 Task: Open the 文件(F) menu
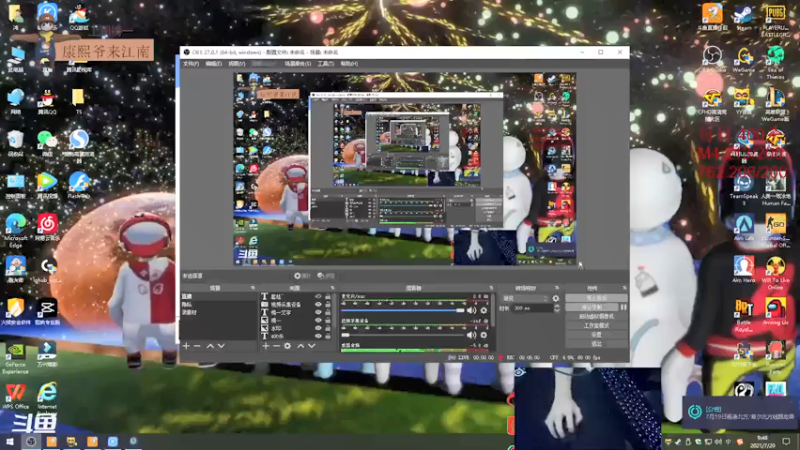pos(191,64)
